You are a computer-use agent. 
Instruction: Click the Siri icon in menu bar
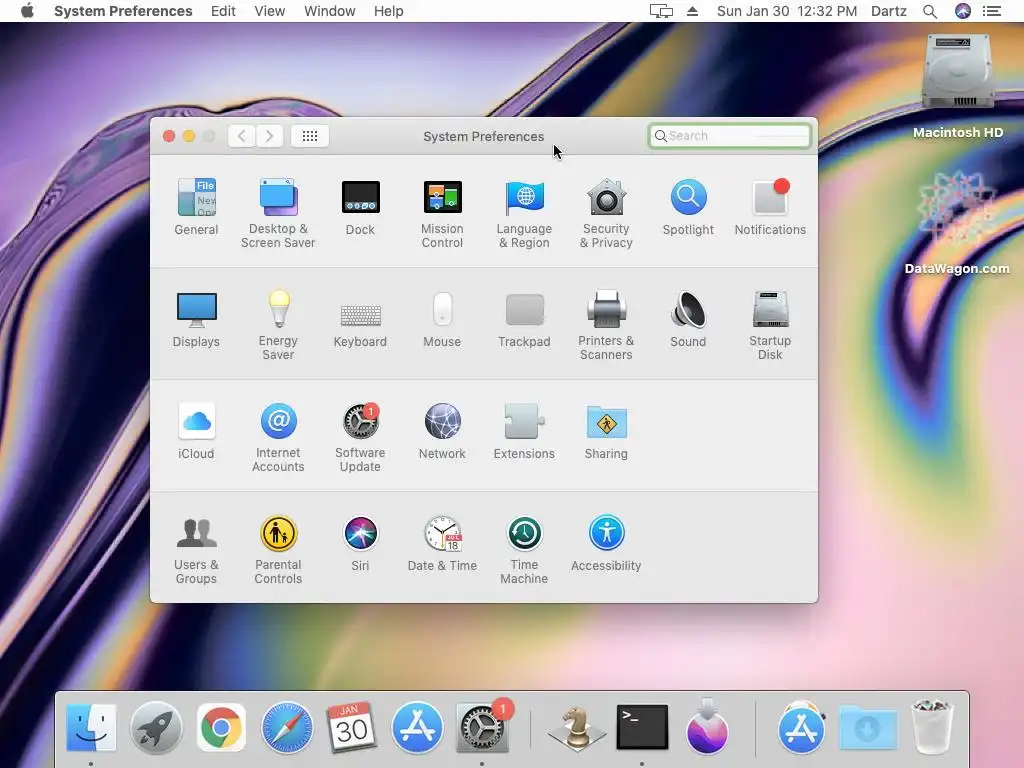click(x=963, y=11)
